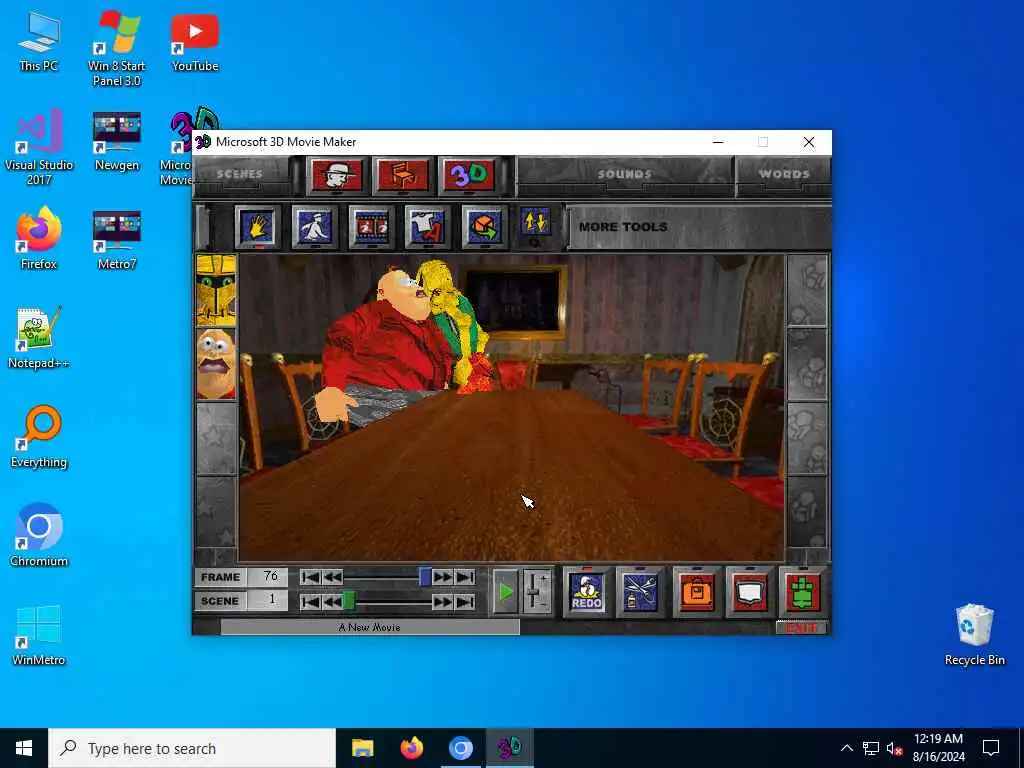Click the muted volume tray icon
This screenshot has height=768, width=1024.
click(x=894, y=748)
